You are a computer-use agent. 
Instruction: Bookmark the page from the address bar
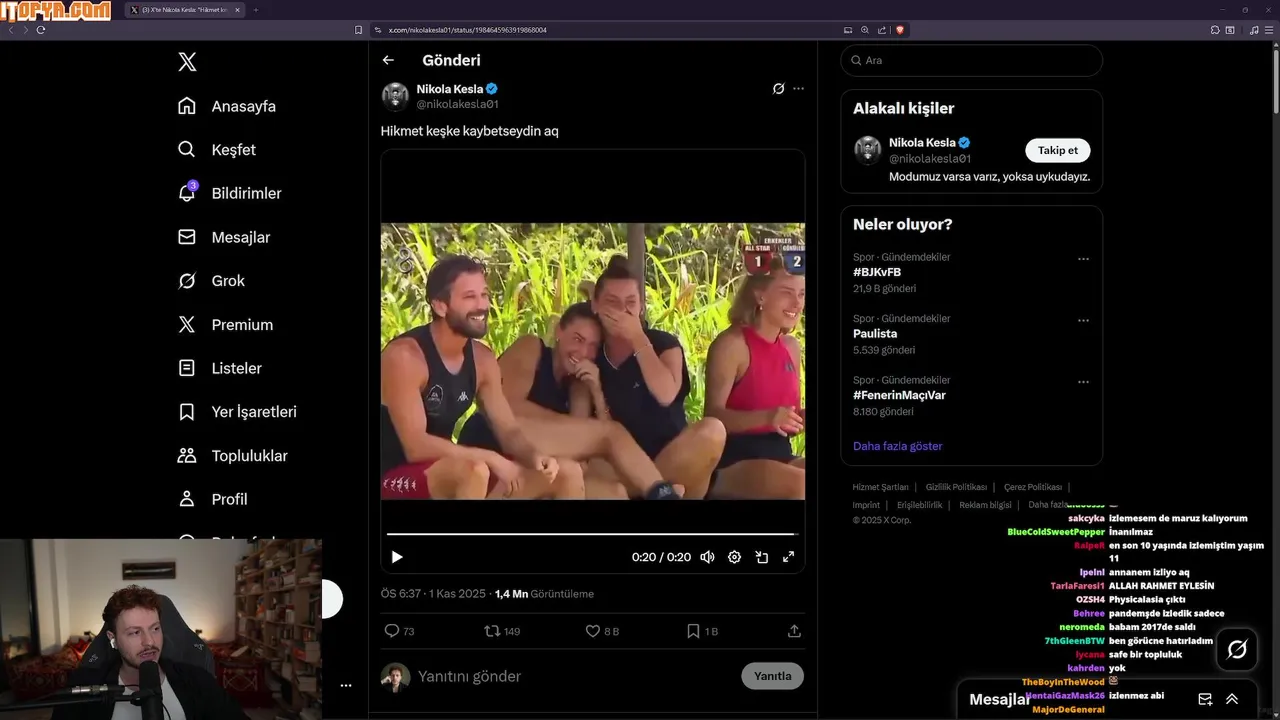358,30
